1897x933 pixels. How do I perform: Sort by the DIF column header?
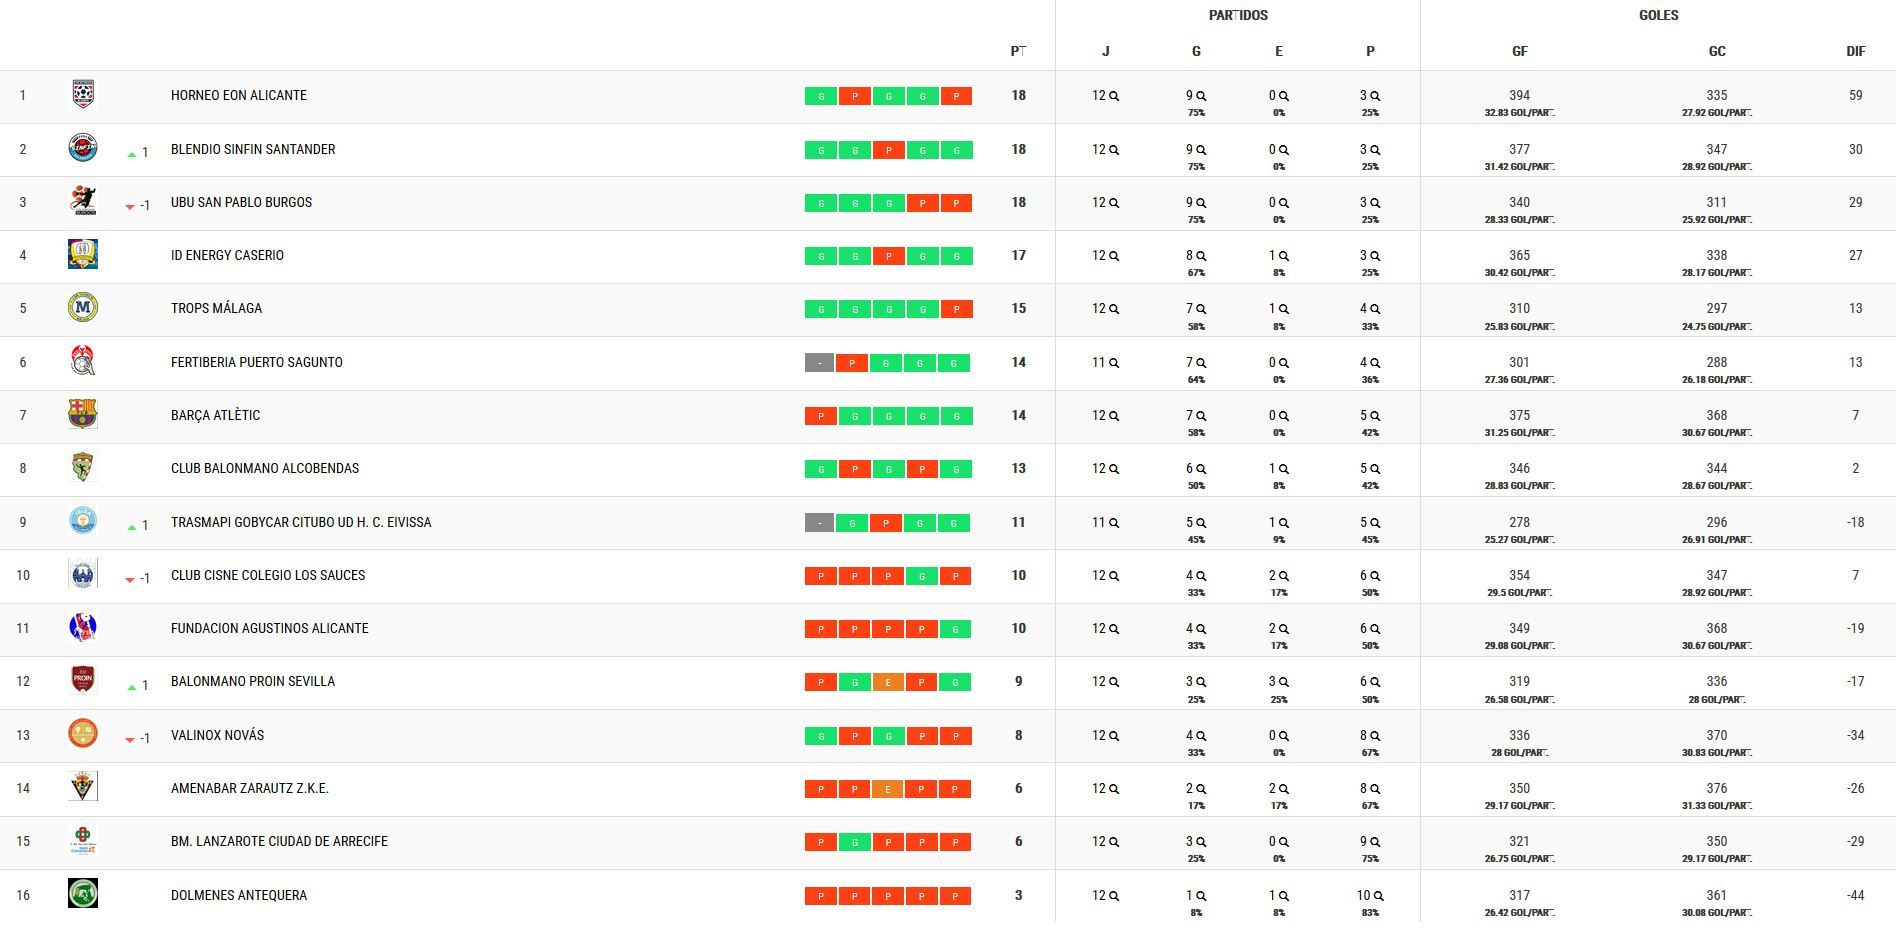(1855, 51)
